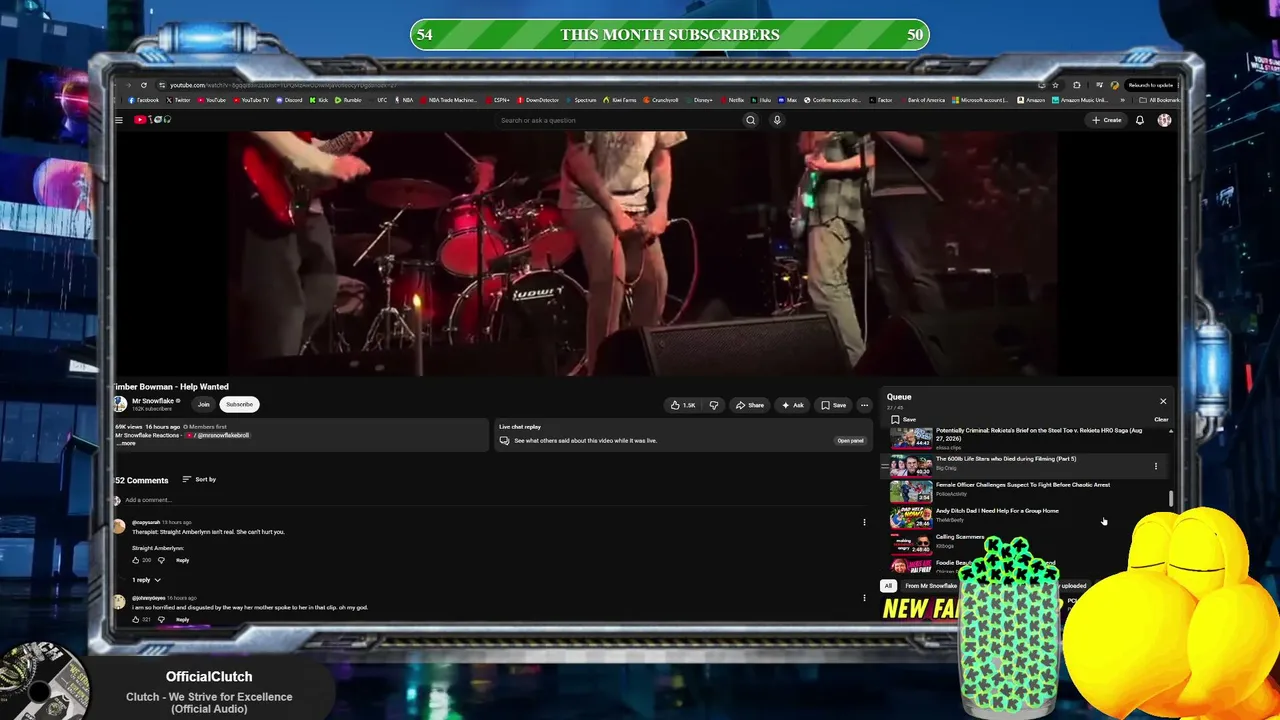Viewport: 1280px width, 720px height.
Task: Subscribe to Mr Snowflake
Action: pos(239,404)
